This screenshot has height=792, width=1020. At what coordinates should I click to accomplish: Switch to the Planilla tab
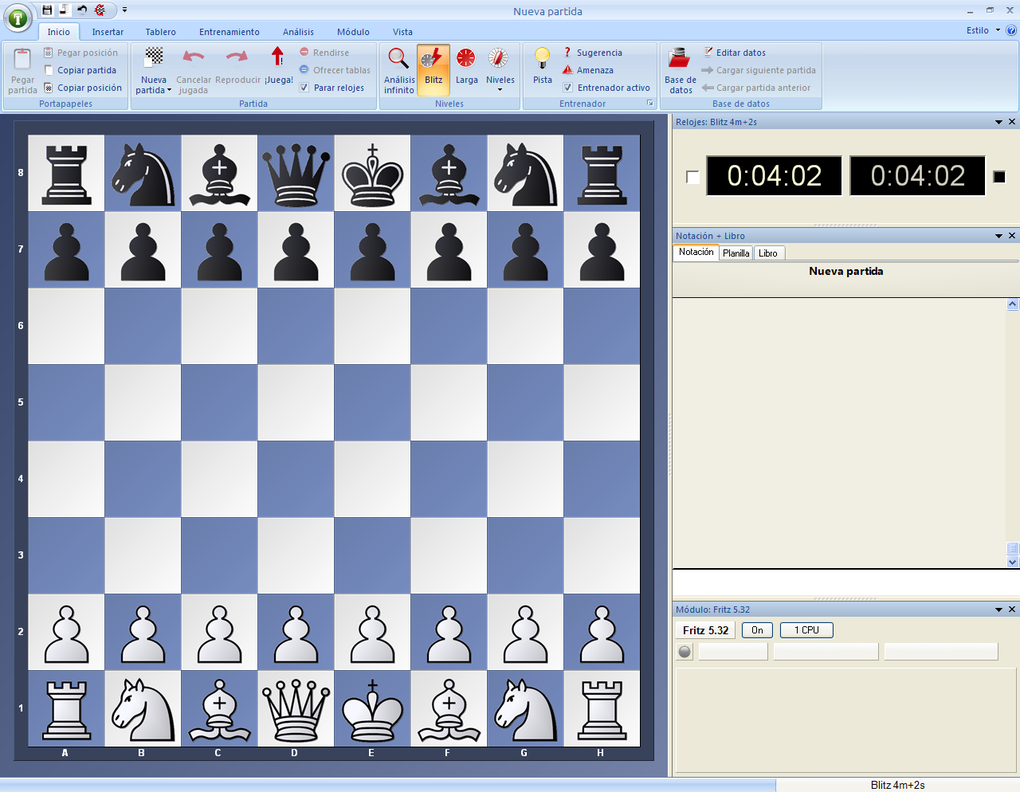(x=736, y=253)
